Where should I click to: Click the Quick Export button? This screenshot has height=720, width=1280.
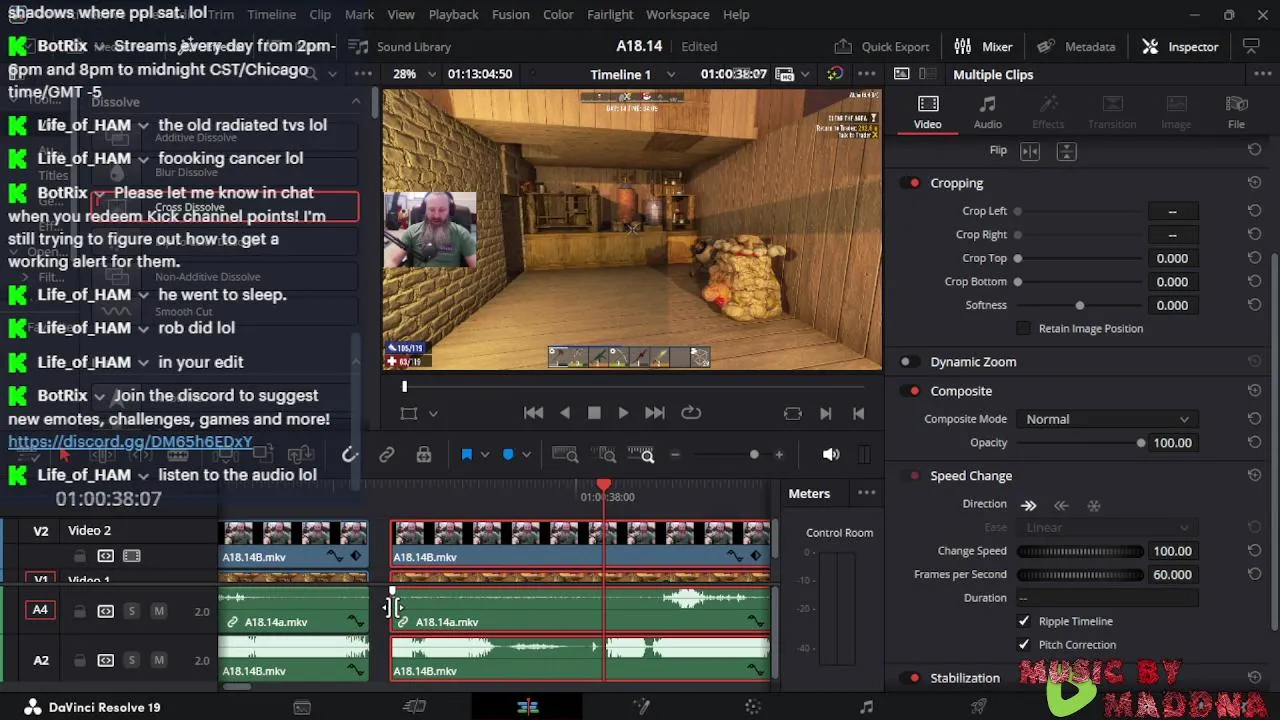882,47
